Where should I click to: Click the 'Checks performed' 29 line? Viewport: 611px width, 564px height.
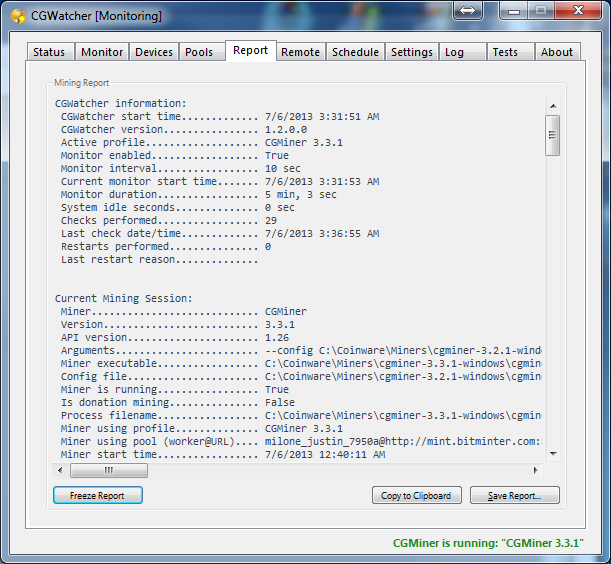point(169,221)
